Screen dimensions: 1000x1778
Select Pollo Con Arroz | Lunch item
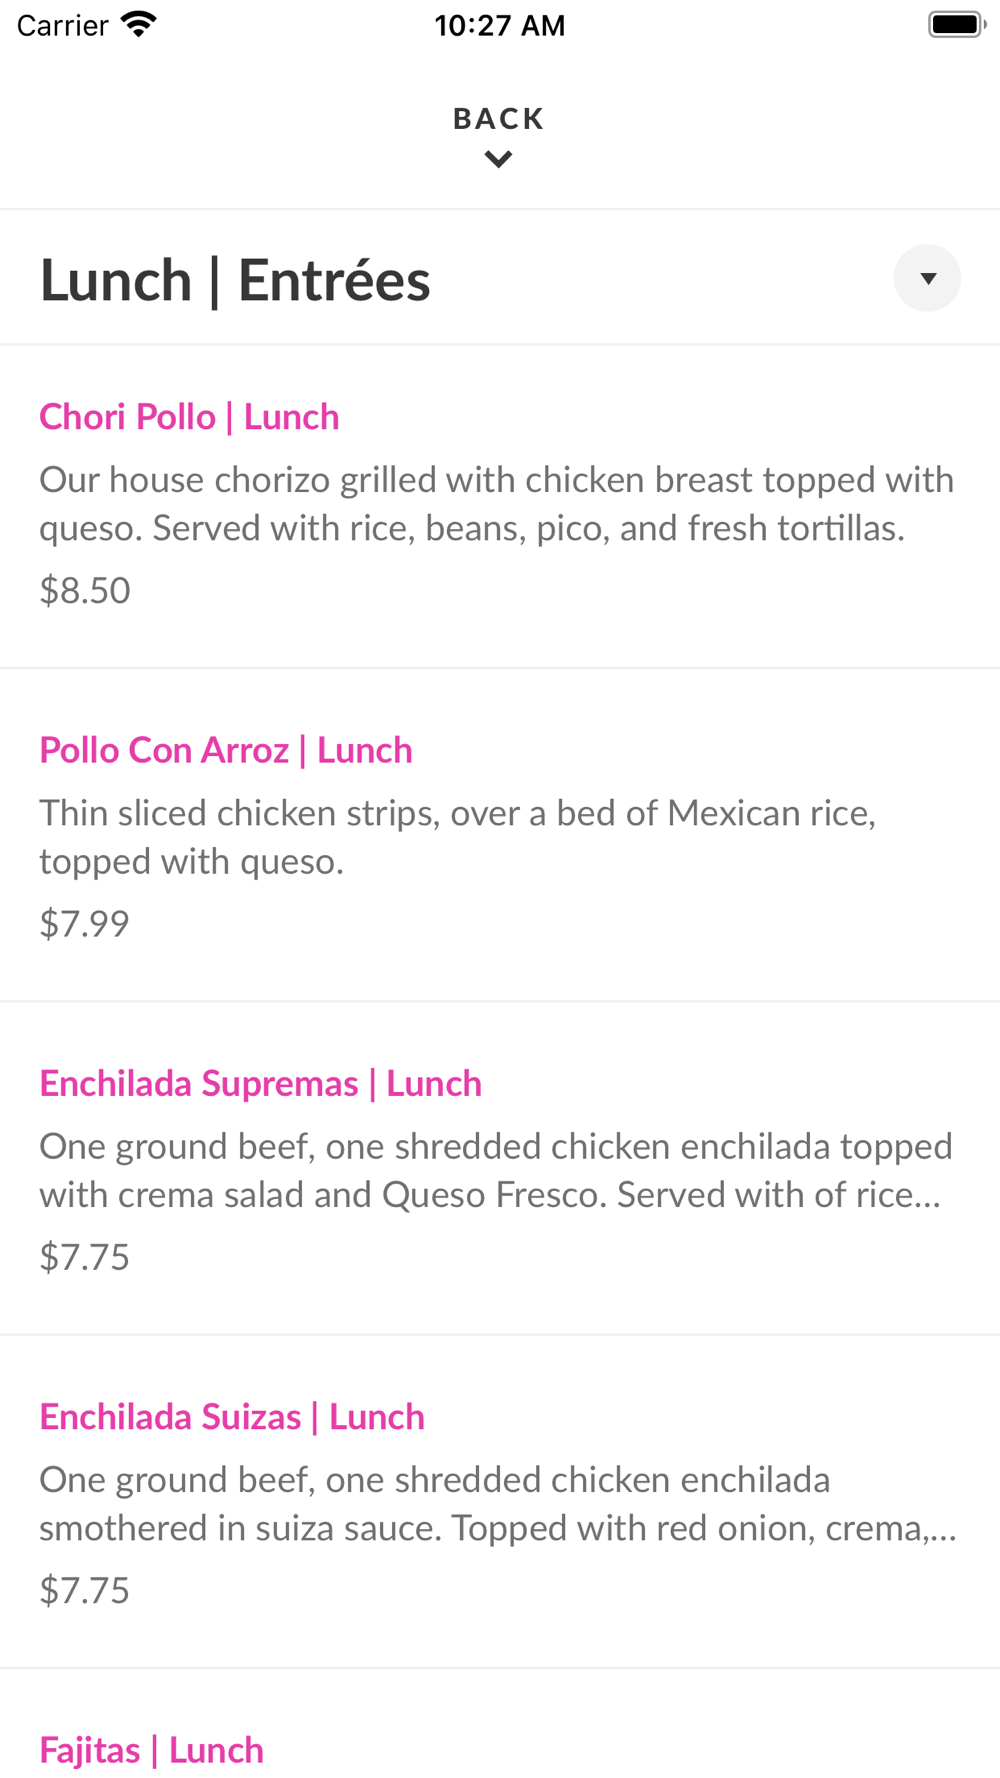point(226,750)
